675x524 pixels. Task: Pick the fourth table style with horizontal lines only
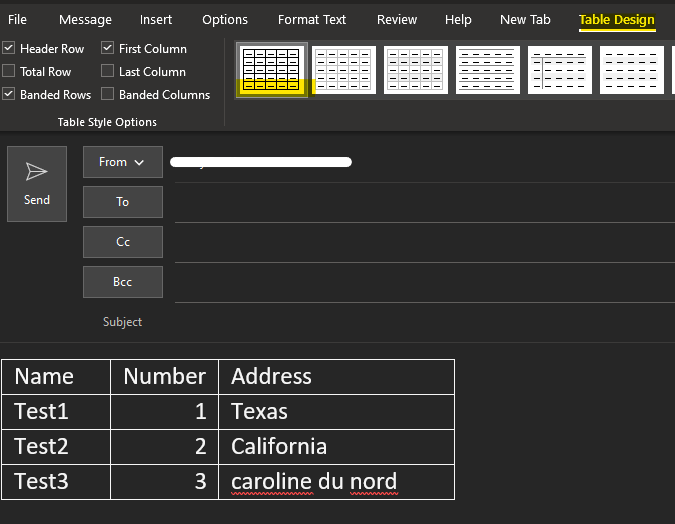(488, 70)
